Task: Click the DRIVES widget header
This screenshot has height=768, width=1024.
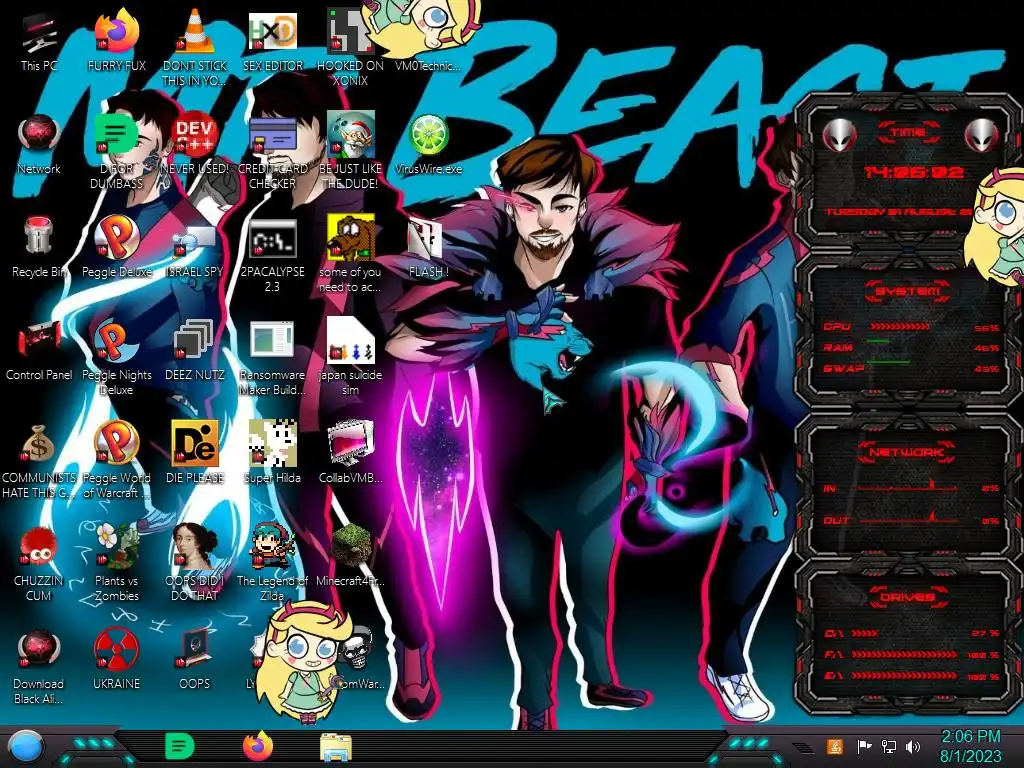Action: [x=907, y=597]
